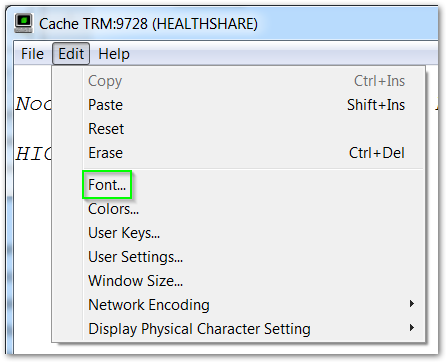Expand the Network Encoding submenu arrow
The height and width of the screenshot is (363, 447).
(412, 304)
